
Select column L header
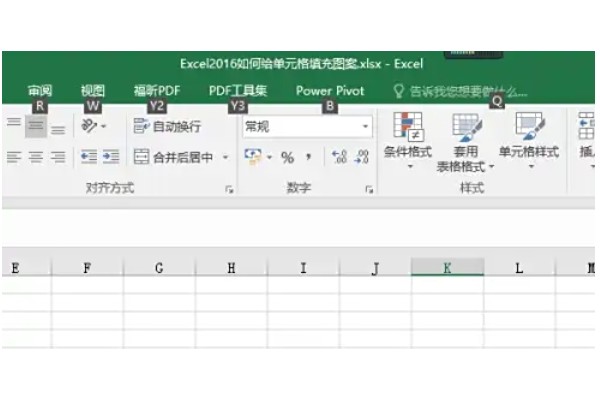coord(519,268)
